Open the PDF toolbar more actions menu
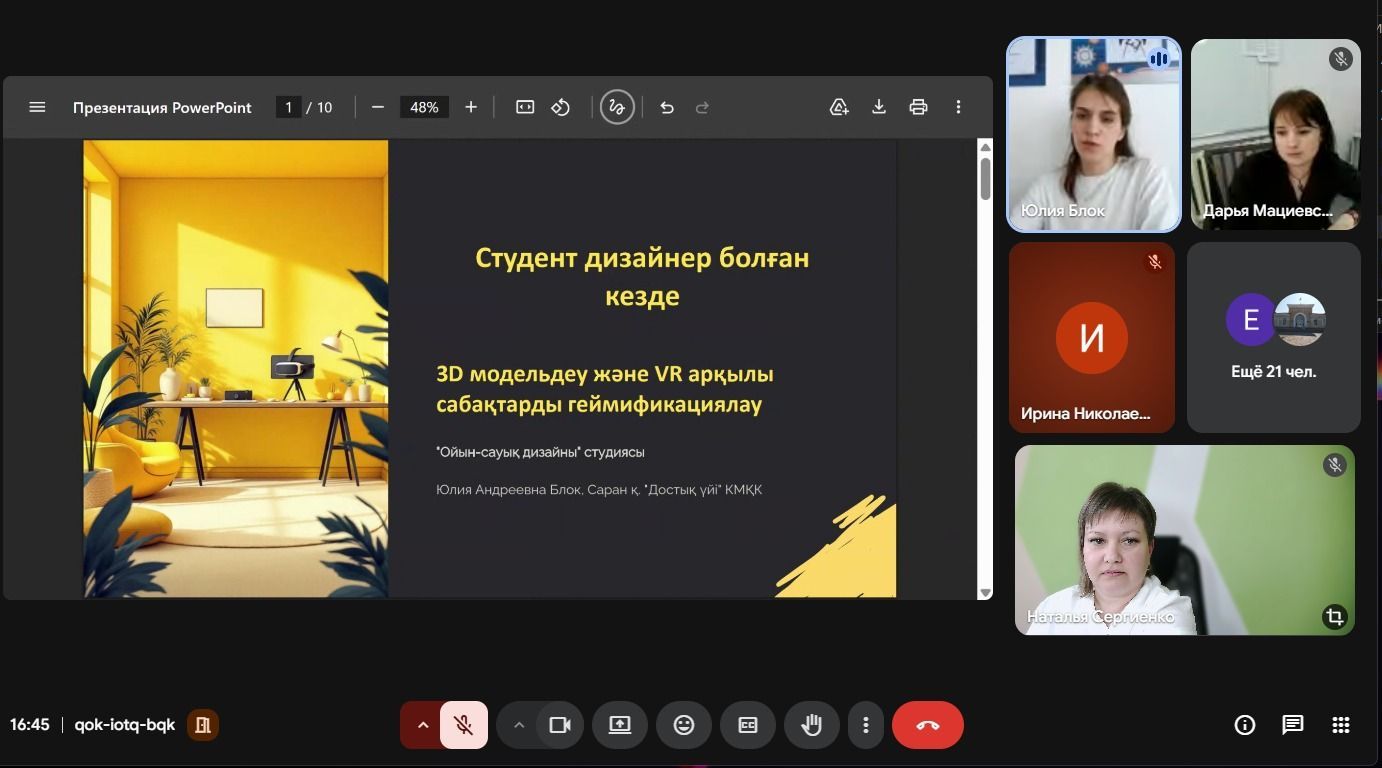 (x=958, y=107)
